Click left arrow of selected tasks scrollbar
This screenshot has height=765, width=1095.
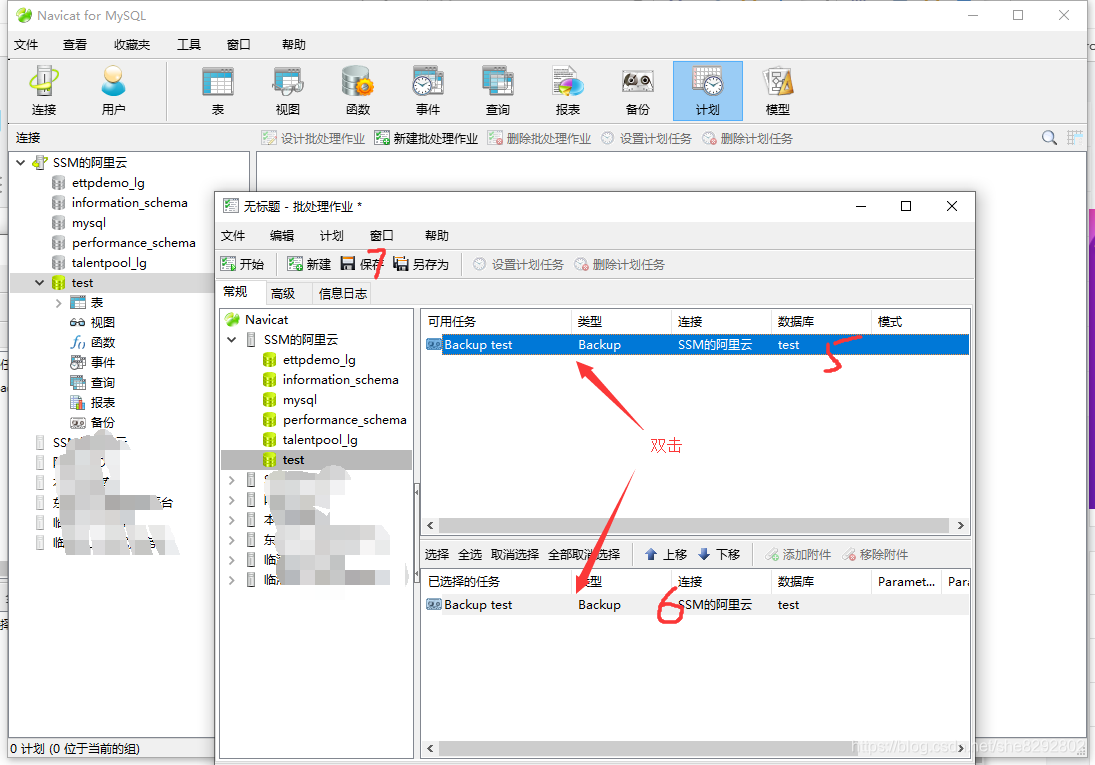coord(430,748)
